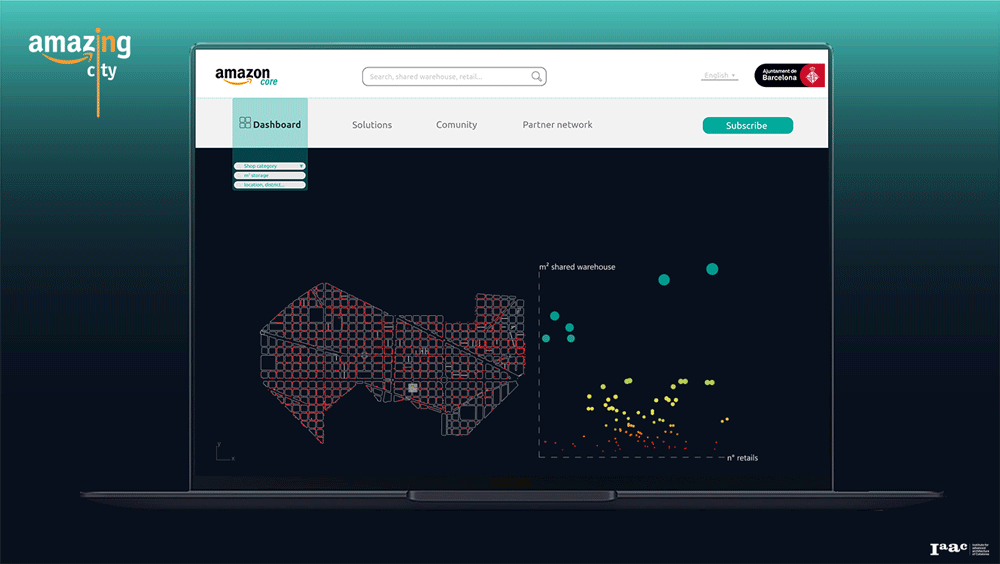Image resolution: width=1000 pixels, height=564 pixels.
Task: Select the largest teal dot on scatter plot
Action: (712, 269)
